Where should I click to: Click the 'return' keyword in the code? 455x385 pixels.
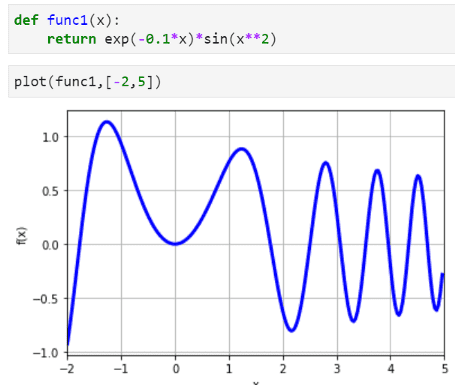pyautogui.click(x=71, y=39)
